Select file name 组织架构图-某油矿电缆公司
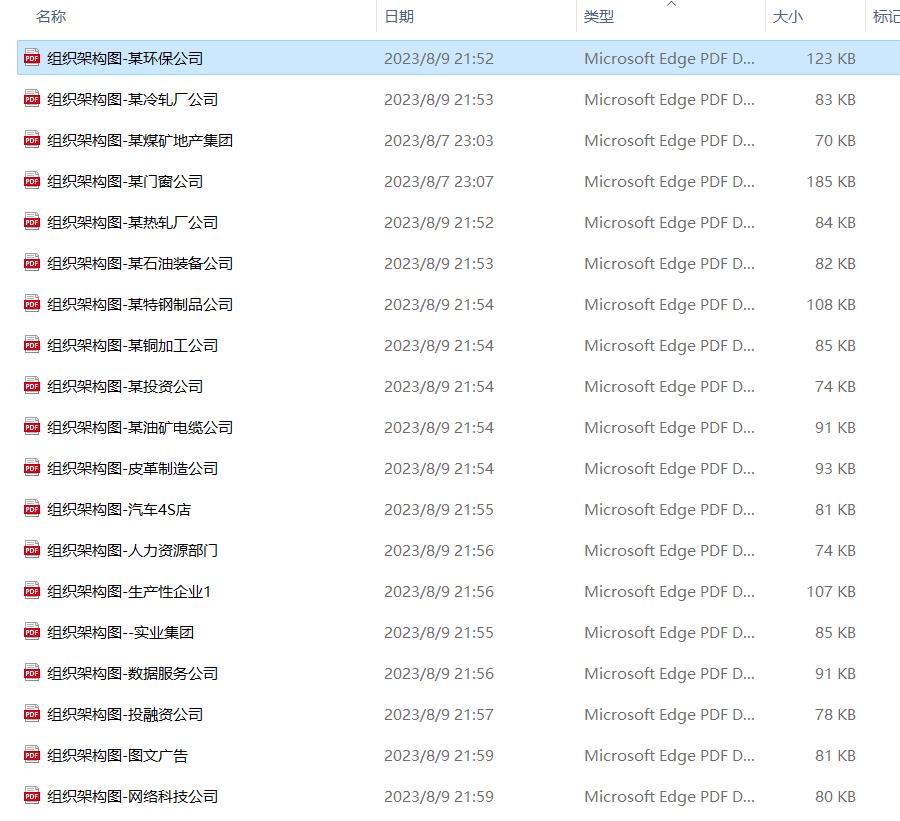The width and height of the screenshot is (900, 821). [x=140, y=428]
